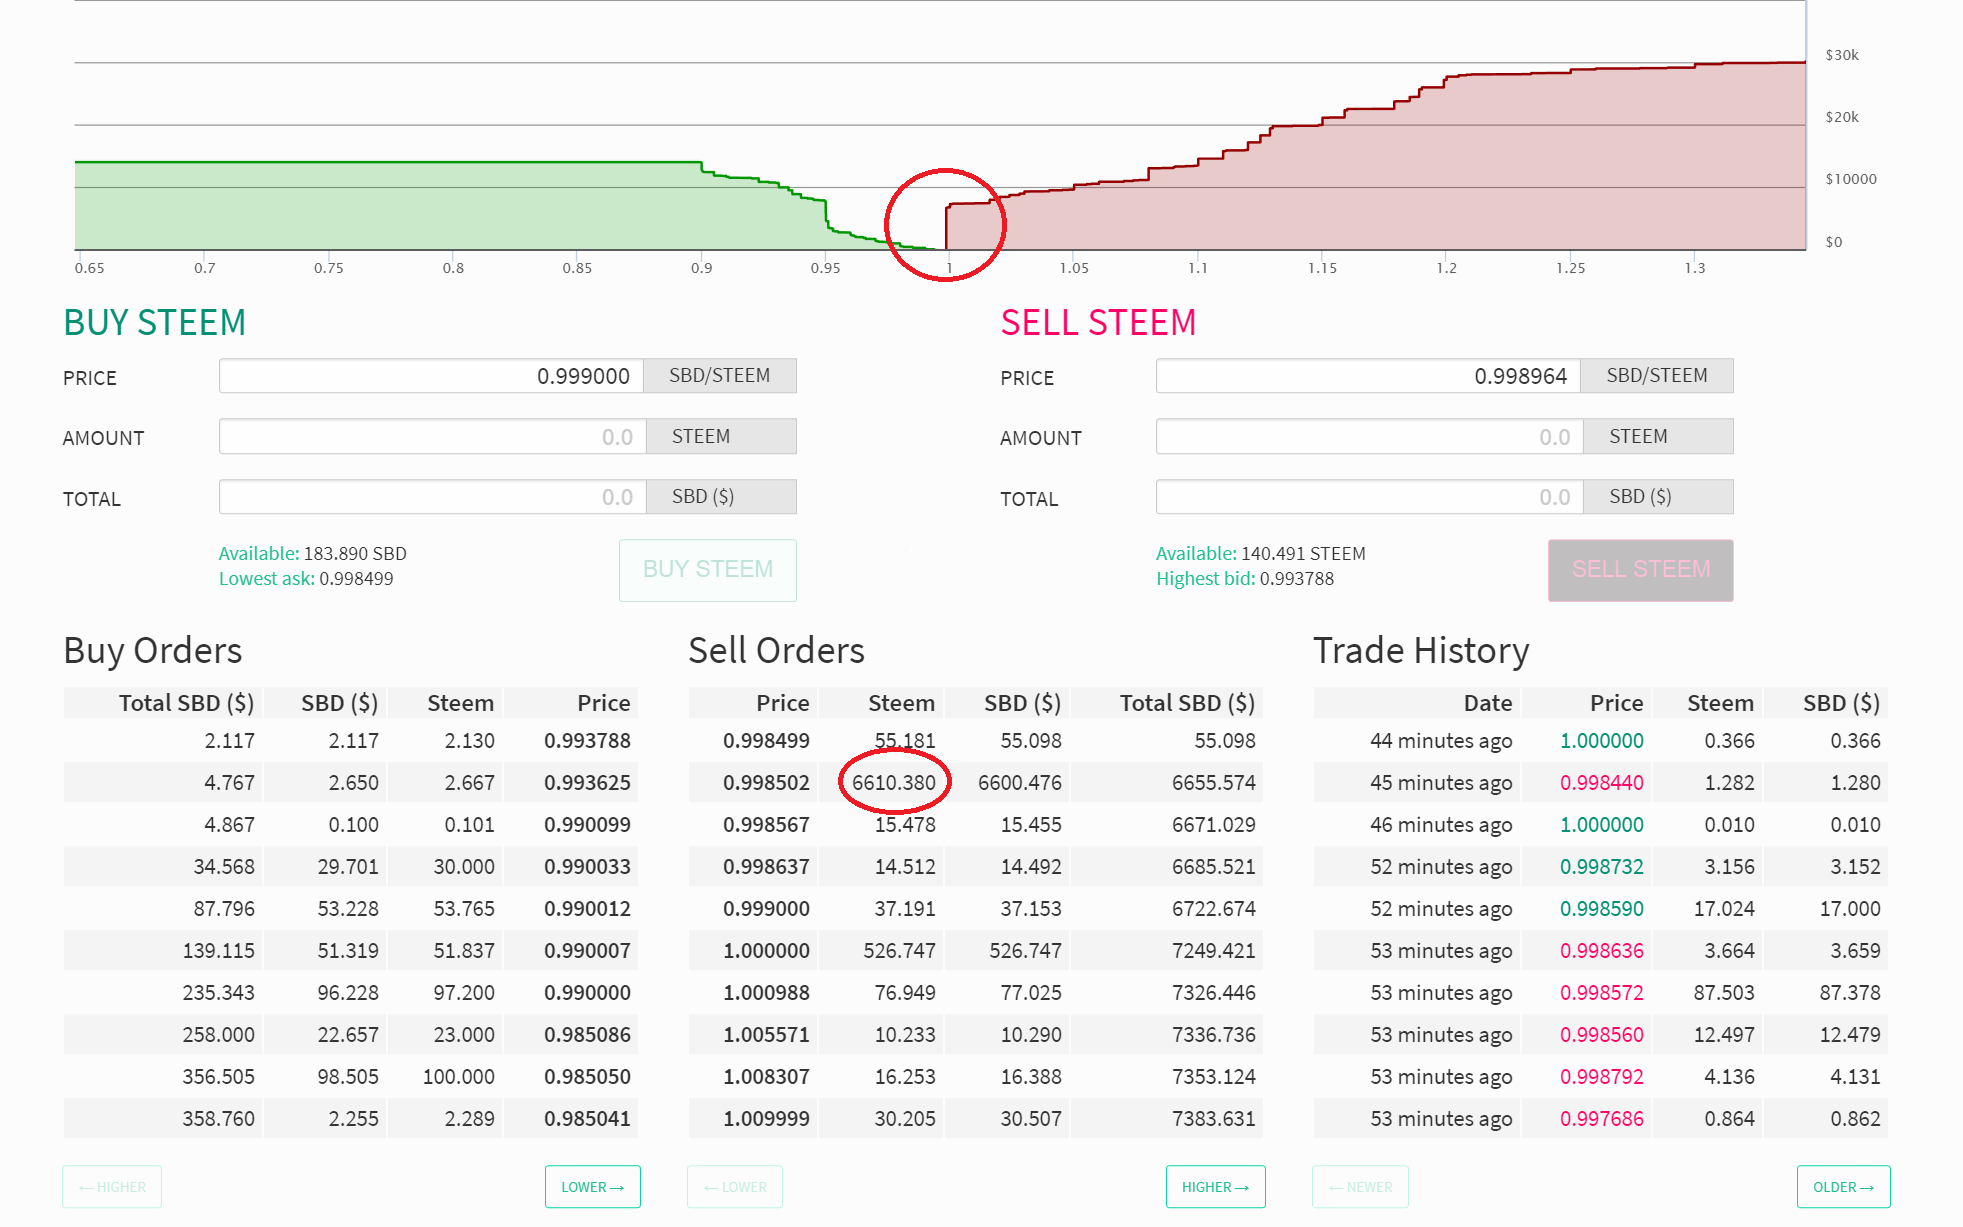Image resolution: width=1963 pixels, height=1227 pixels.
Task: Click the Buy Steem price input field
Action: (x=431, y=376)
